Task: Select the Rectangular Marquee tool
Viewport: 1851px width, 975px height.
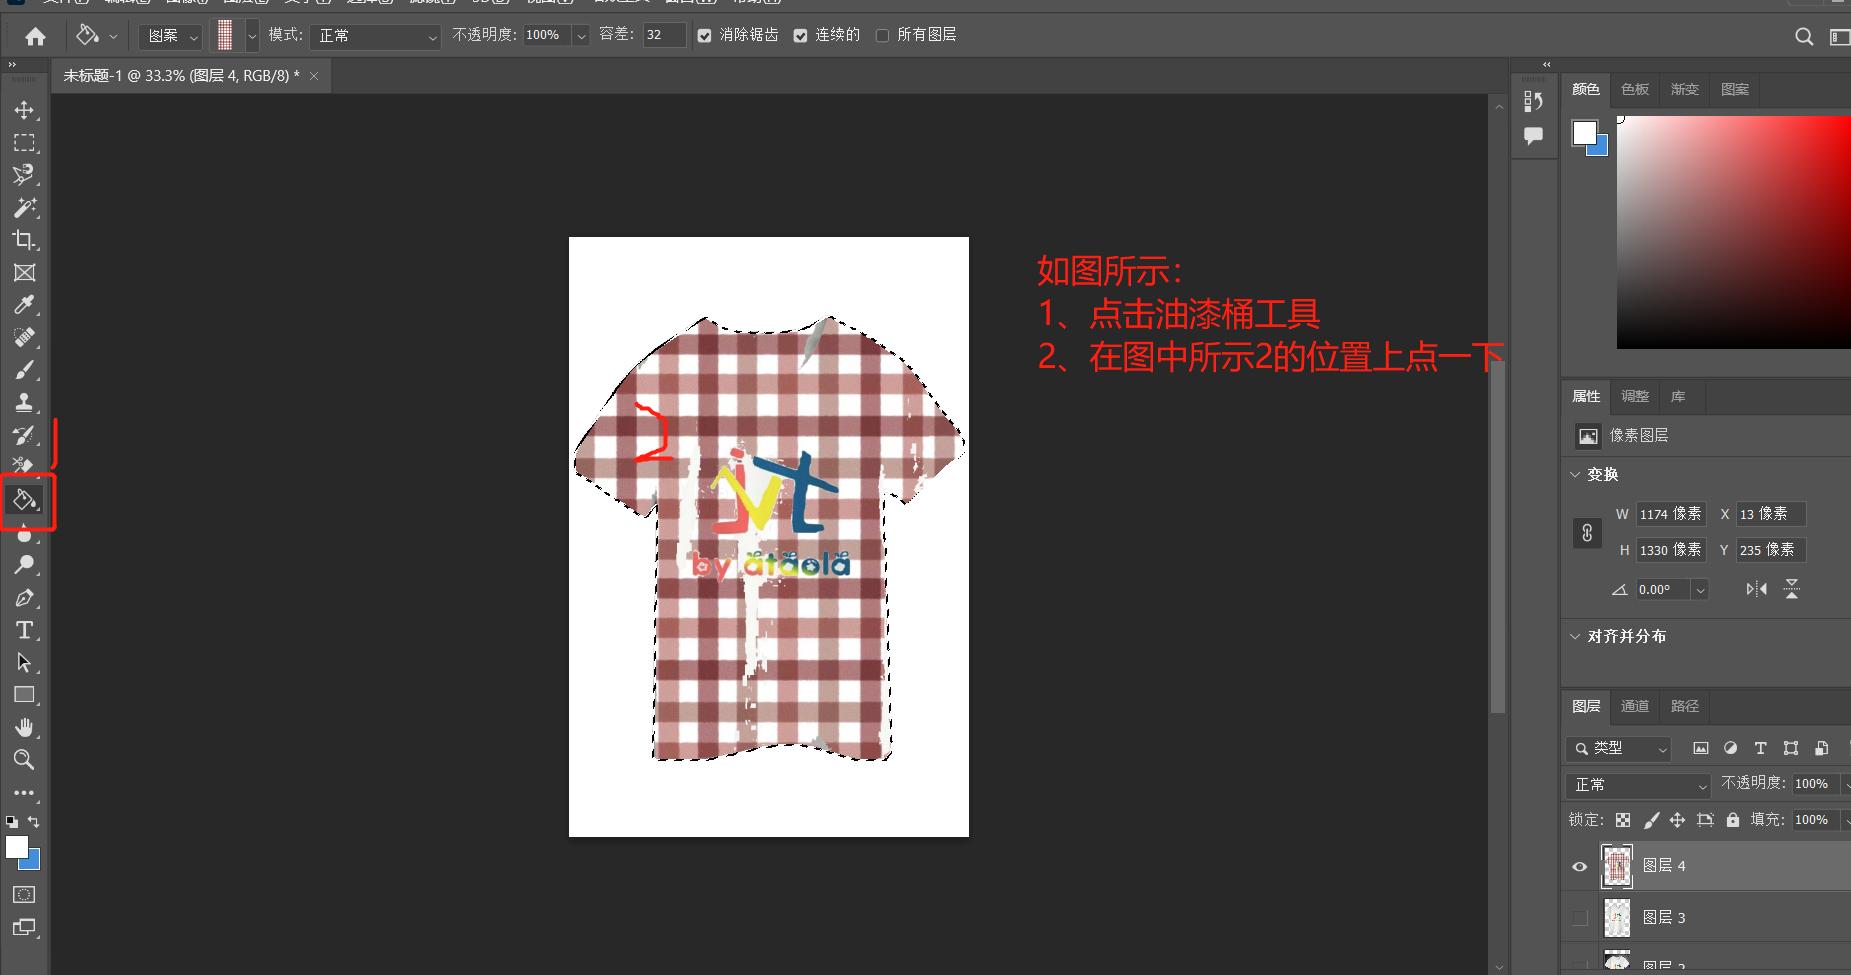Action: 24,143
